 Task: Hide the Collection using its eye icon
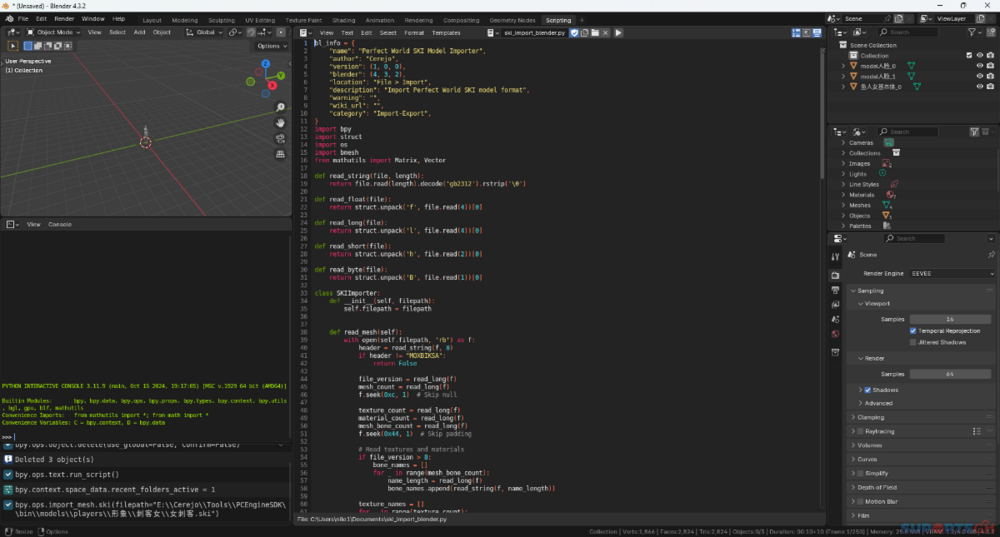(x=979, y=55)
